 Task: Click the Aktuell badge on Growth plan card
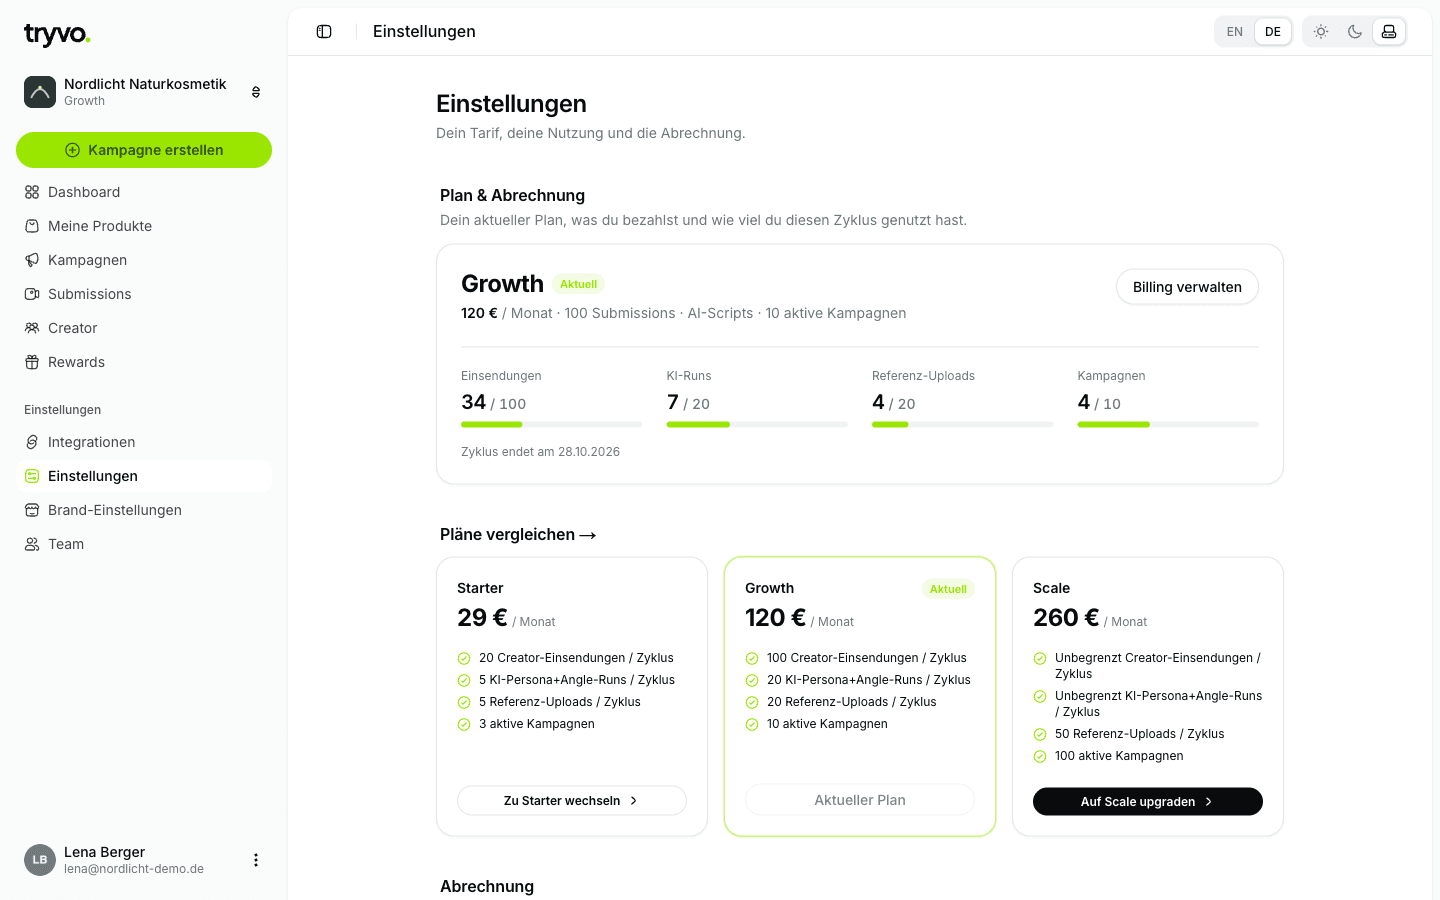click(x=948, y=589)
